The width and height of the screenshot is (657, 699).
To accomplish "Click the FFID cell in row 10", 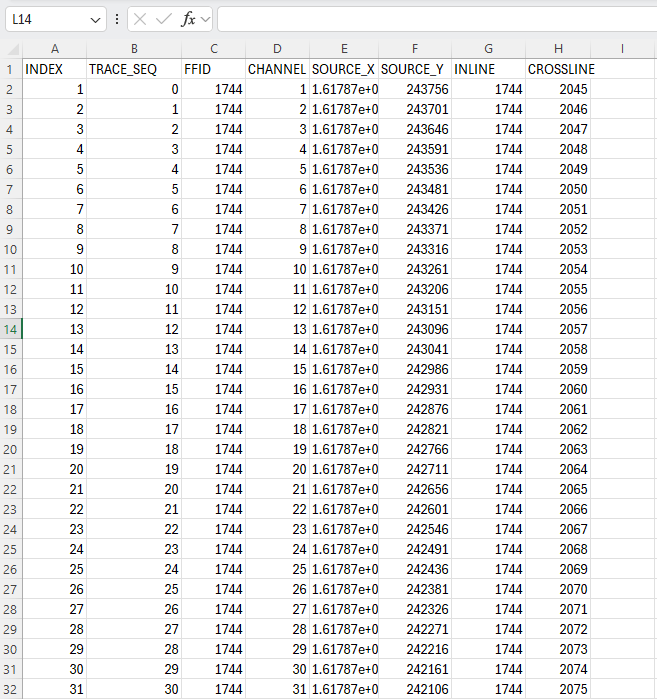I will coord(214,249).
